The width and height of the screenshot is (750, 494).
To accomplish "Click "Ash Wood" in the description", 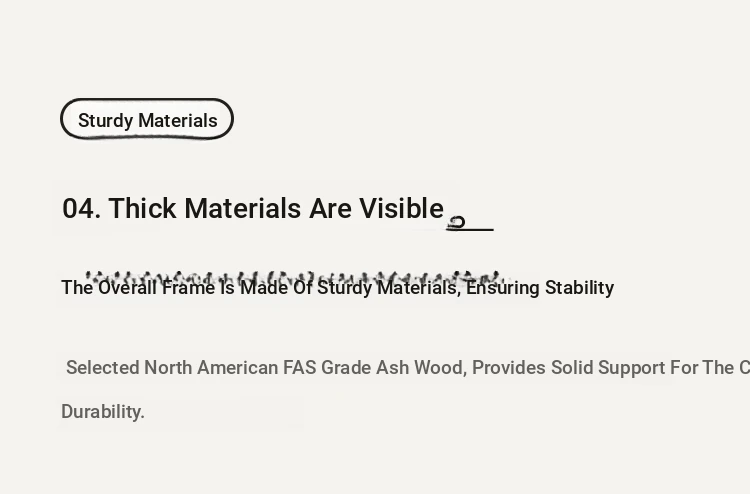I will (x=419, y=368).
